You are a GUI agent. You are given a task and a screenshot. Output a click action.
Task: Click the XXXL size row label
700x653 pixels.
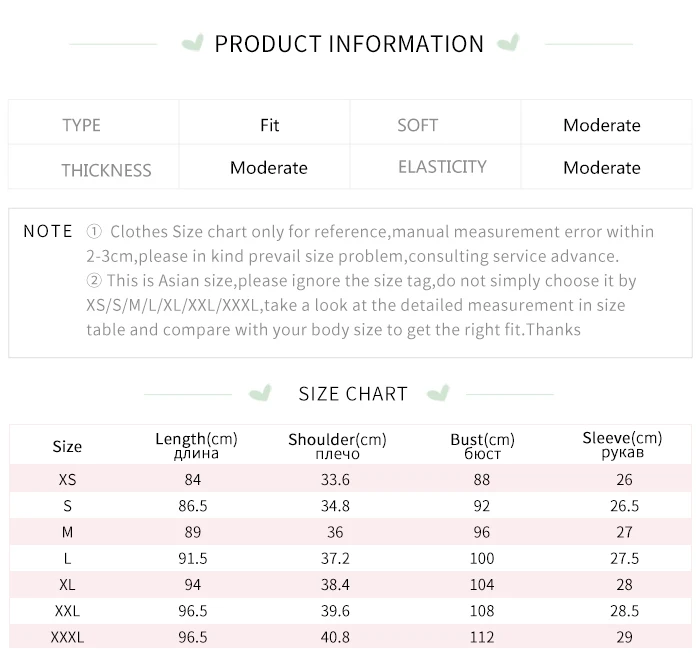tap(67, 637)
